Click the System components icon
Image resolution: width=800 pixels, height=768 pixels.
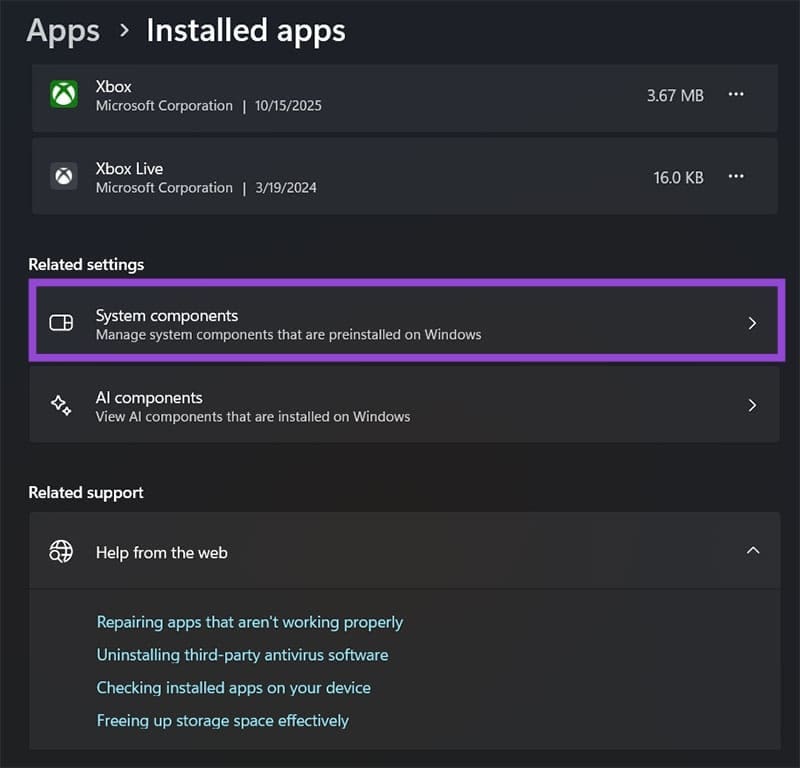pos(62,323)
